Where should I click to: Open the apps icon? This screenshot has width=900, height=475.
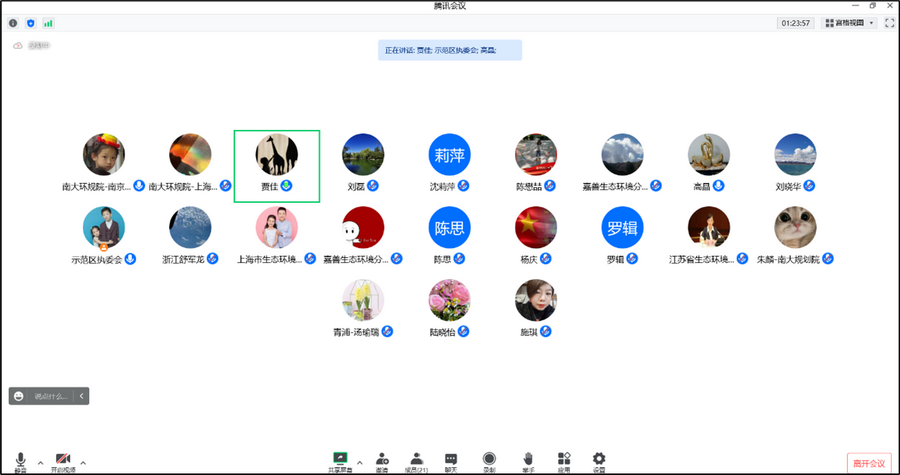[x=564, y=459]
